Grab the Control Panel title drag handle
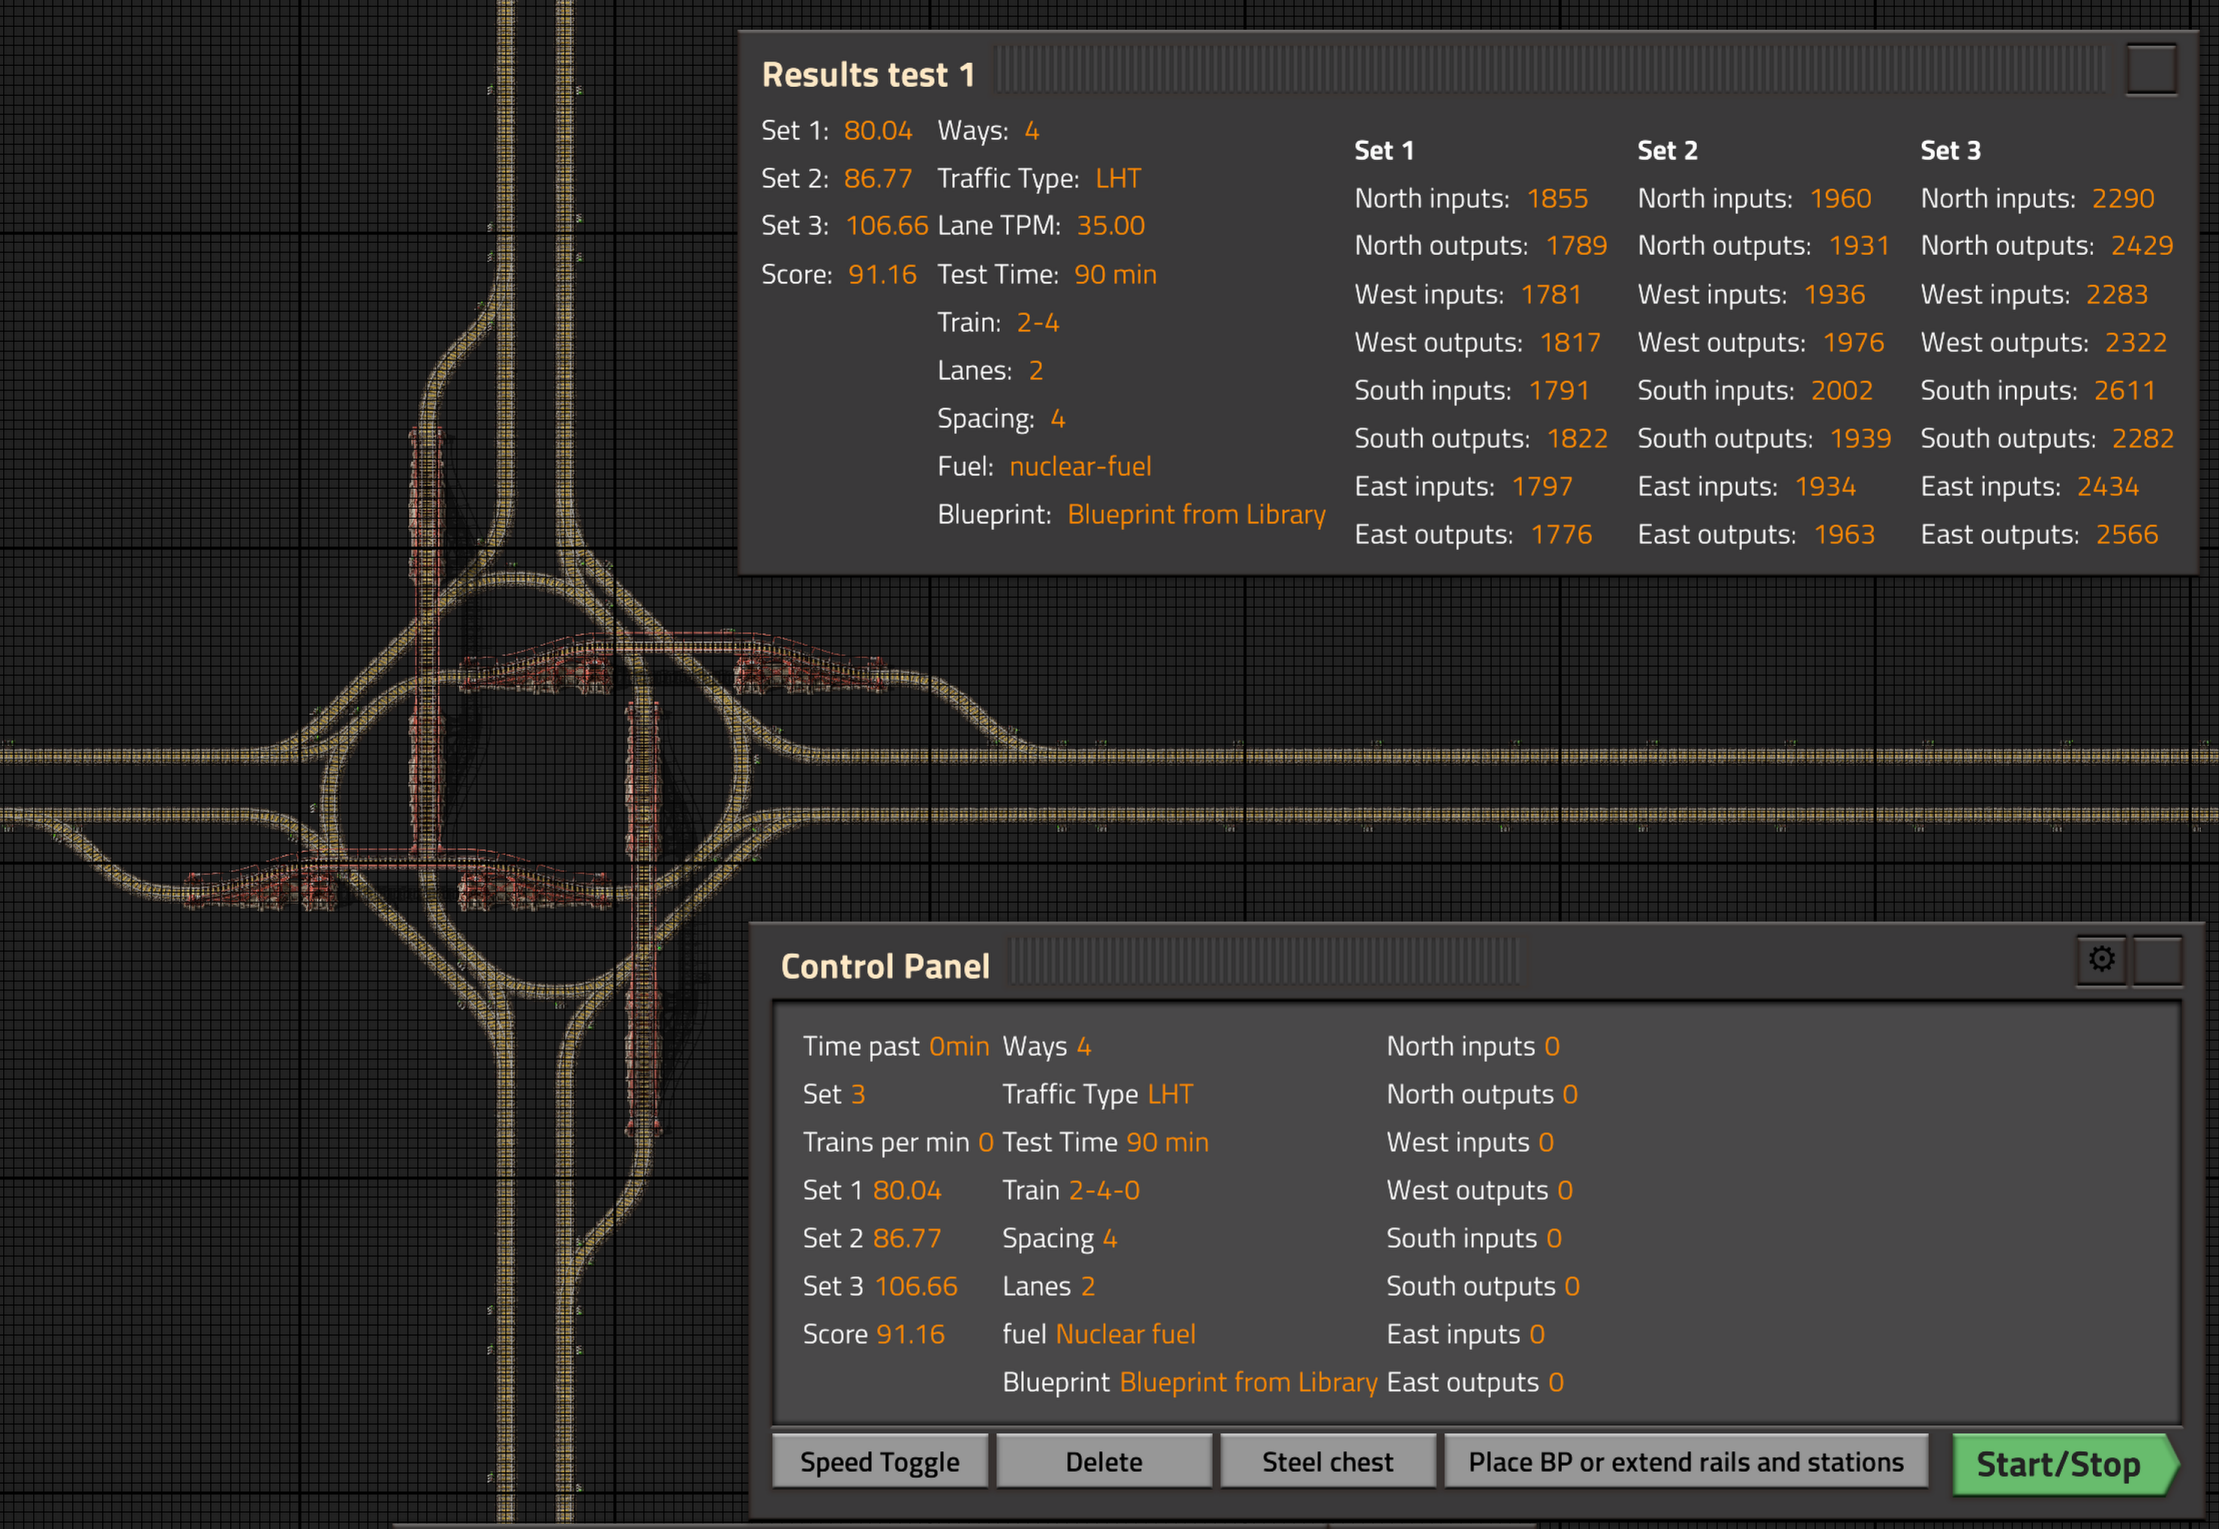This screenshot has width=2219, height=1529. click(x=1265, y=962)
